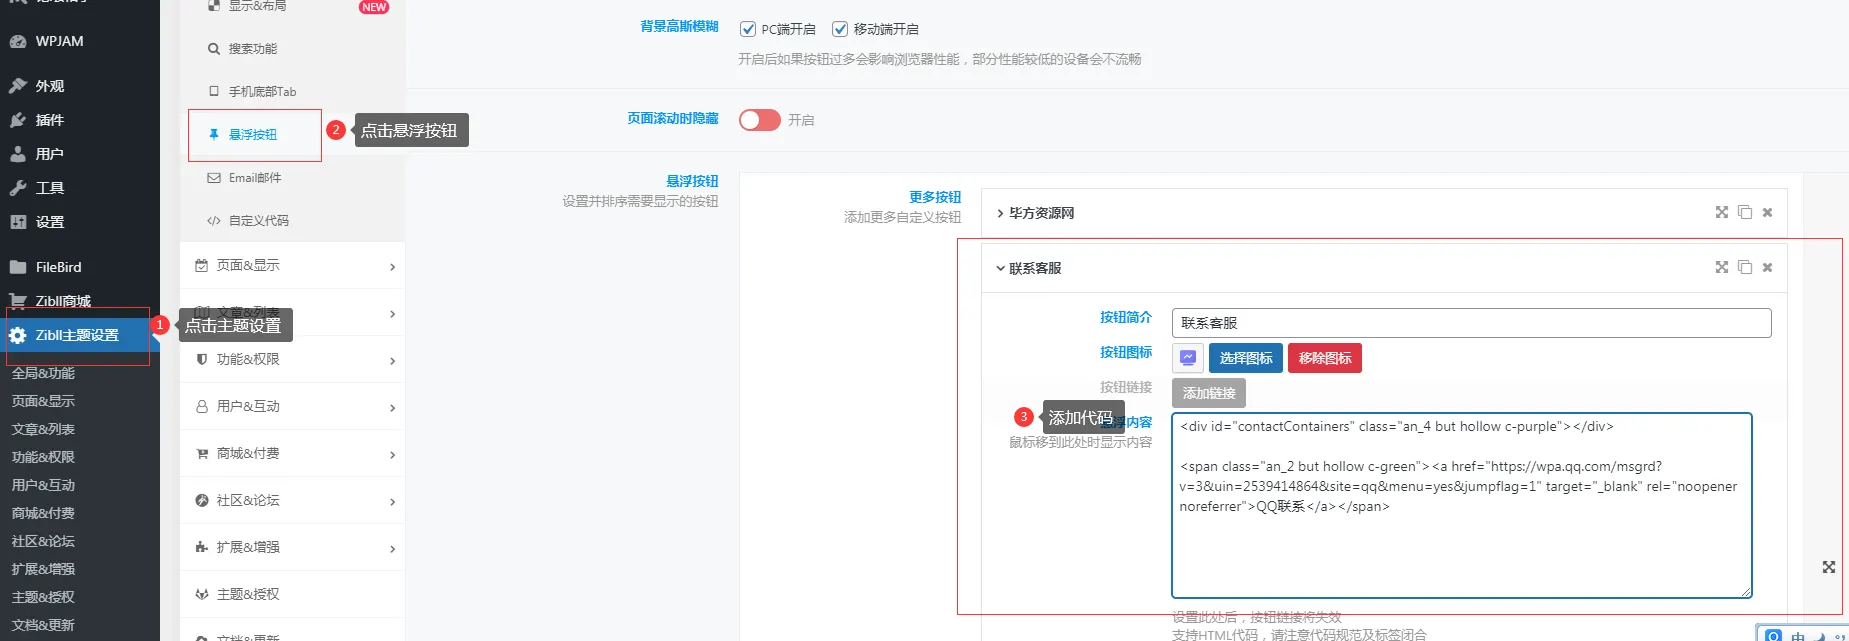
Task: Click the red 移除图标 button
Action: tap(1325, 358)
